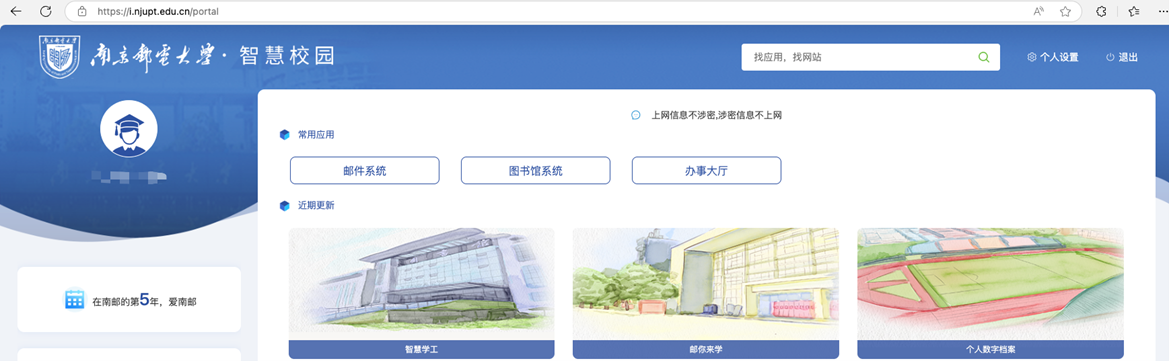Click the green search magnifier icon
Image resolution: width=1169 pixels, height=361 pixels.
coord(983,57)
